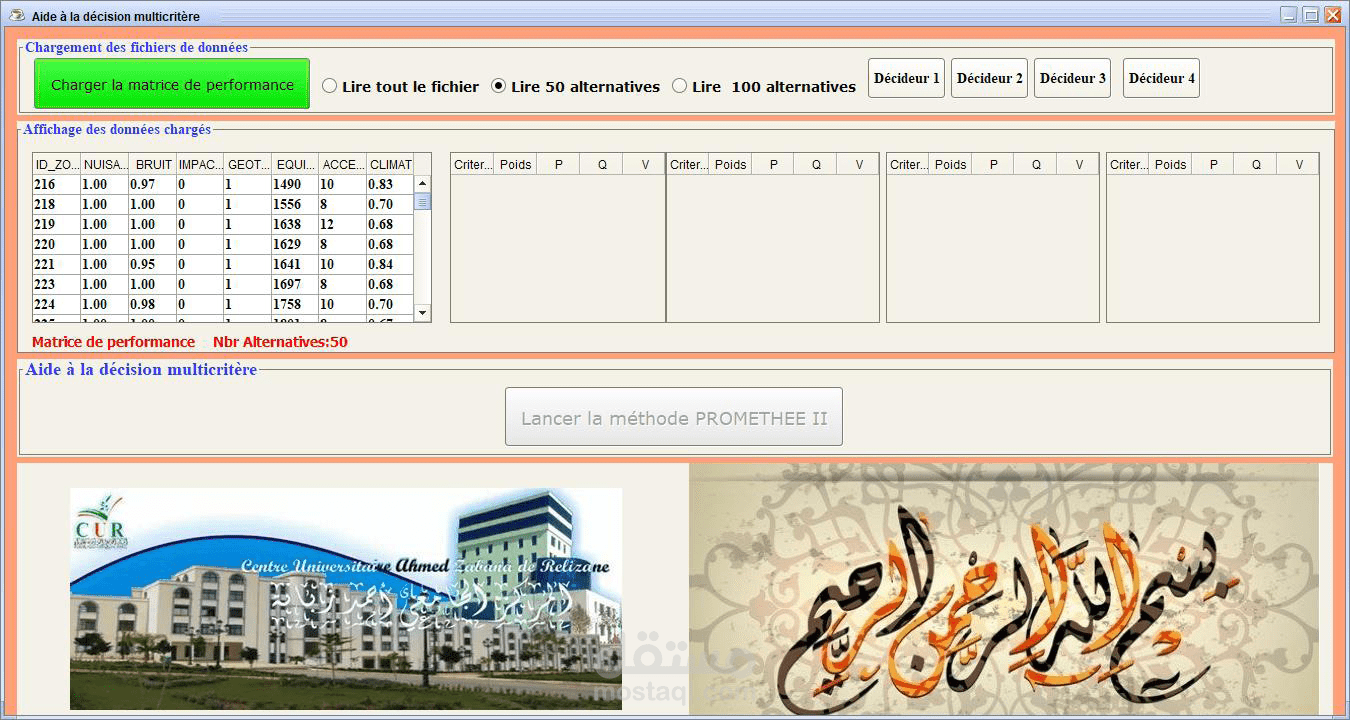Image resolution: width=1350 pixels, height=720 pixels.
Task: Click the performance table scroll-down arrow
Action: (423, 313)
